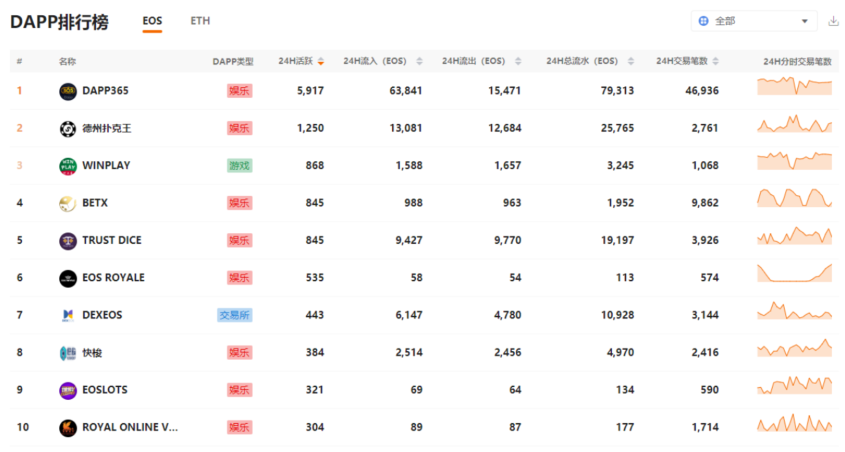View 快梭 24H transaction sparkline chart
Image resolution: width=845 pixels, height=452 pixels.
pyautogui.click(x=794, y=348)
